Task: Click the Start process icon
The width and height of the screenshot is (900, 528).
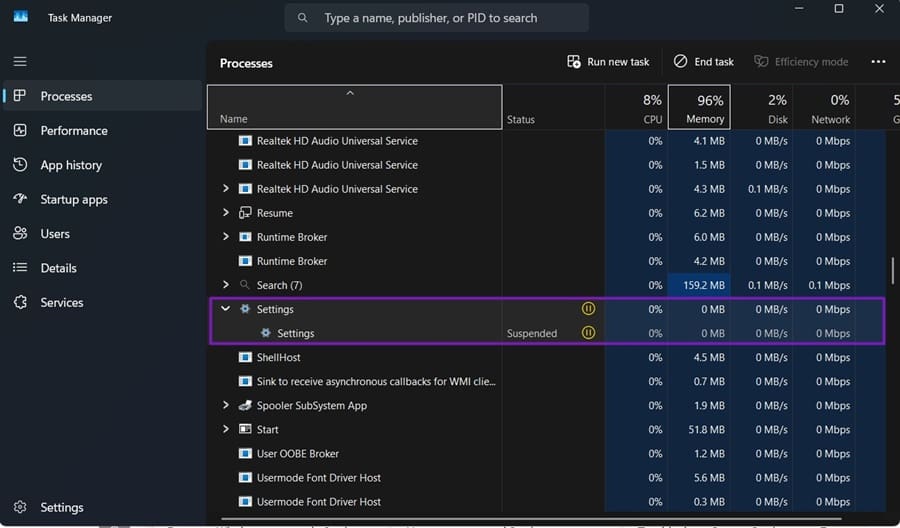Action: point(245,429)
